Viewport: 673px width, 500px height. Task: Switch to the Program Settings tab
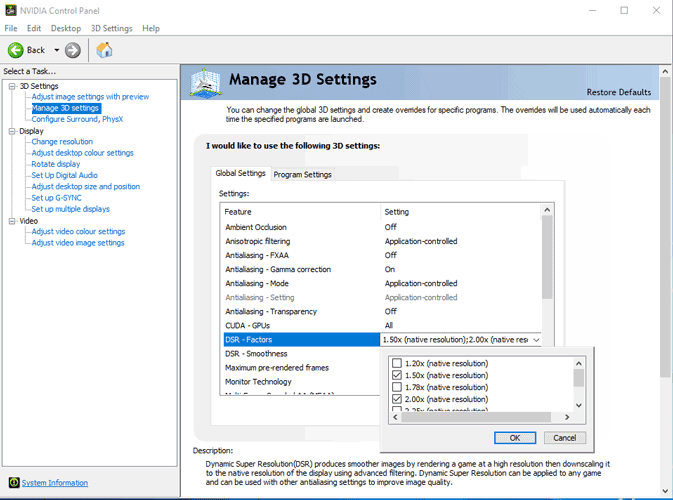302,174
